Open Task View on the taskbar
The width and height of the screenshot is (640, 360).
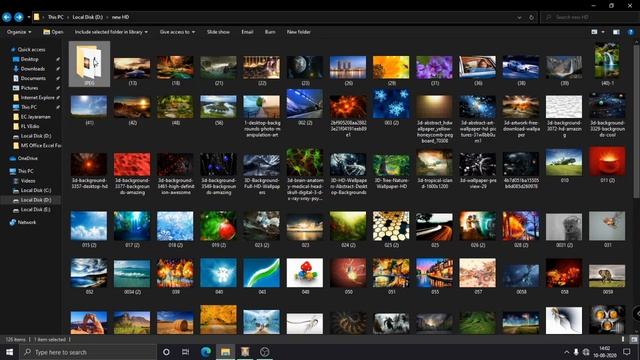pyautogui.click(x=185, y=352)
